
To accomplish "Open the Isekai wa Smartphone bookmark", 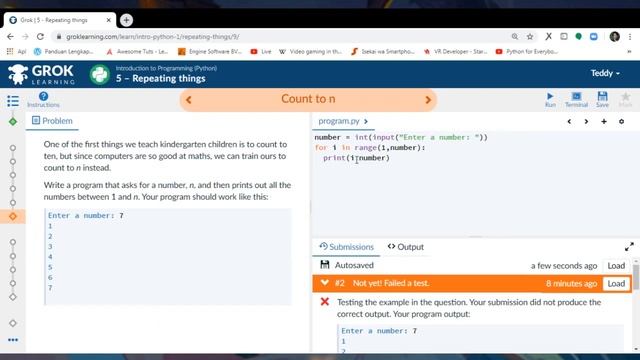I will [383, 51].
